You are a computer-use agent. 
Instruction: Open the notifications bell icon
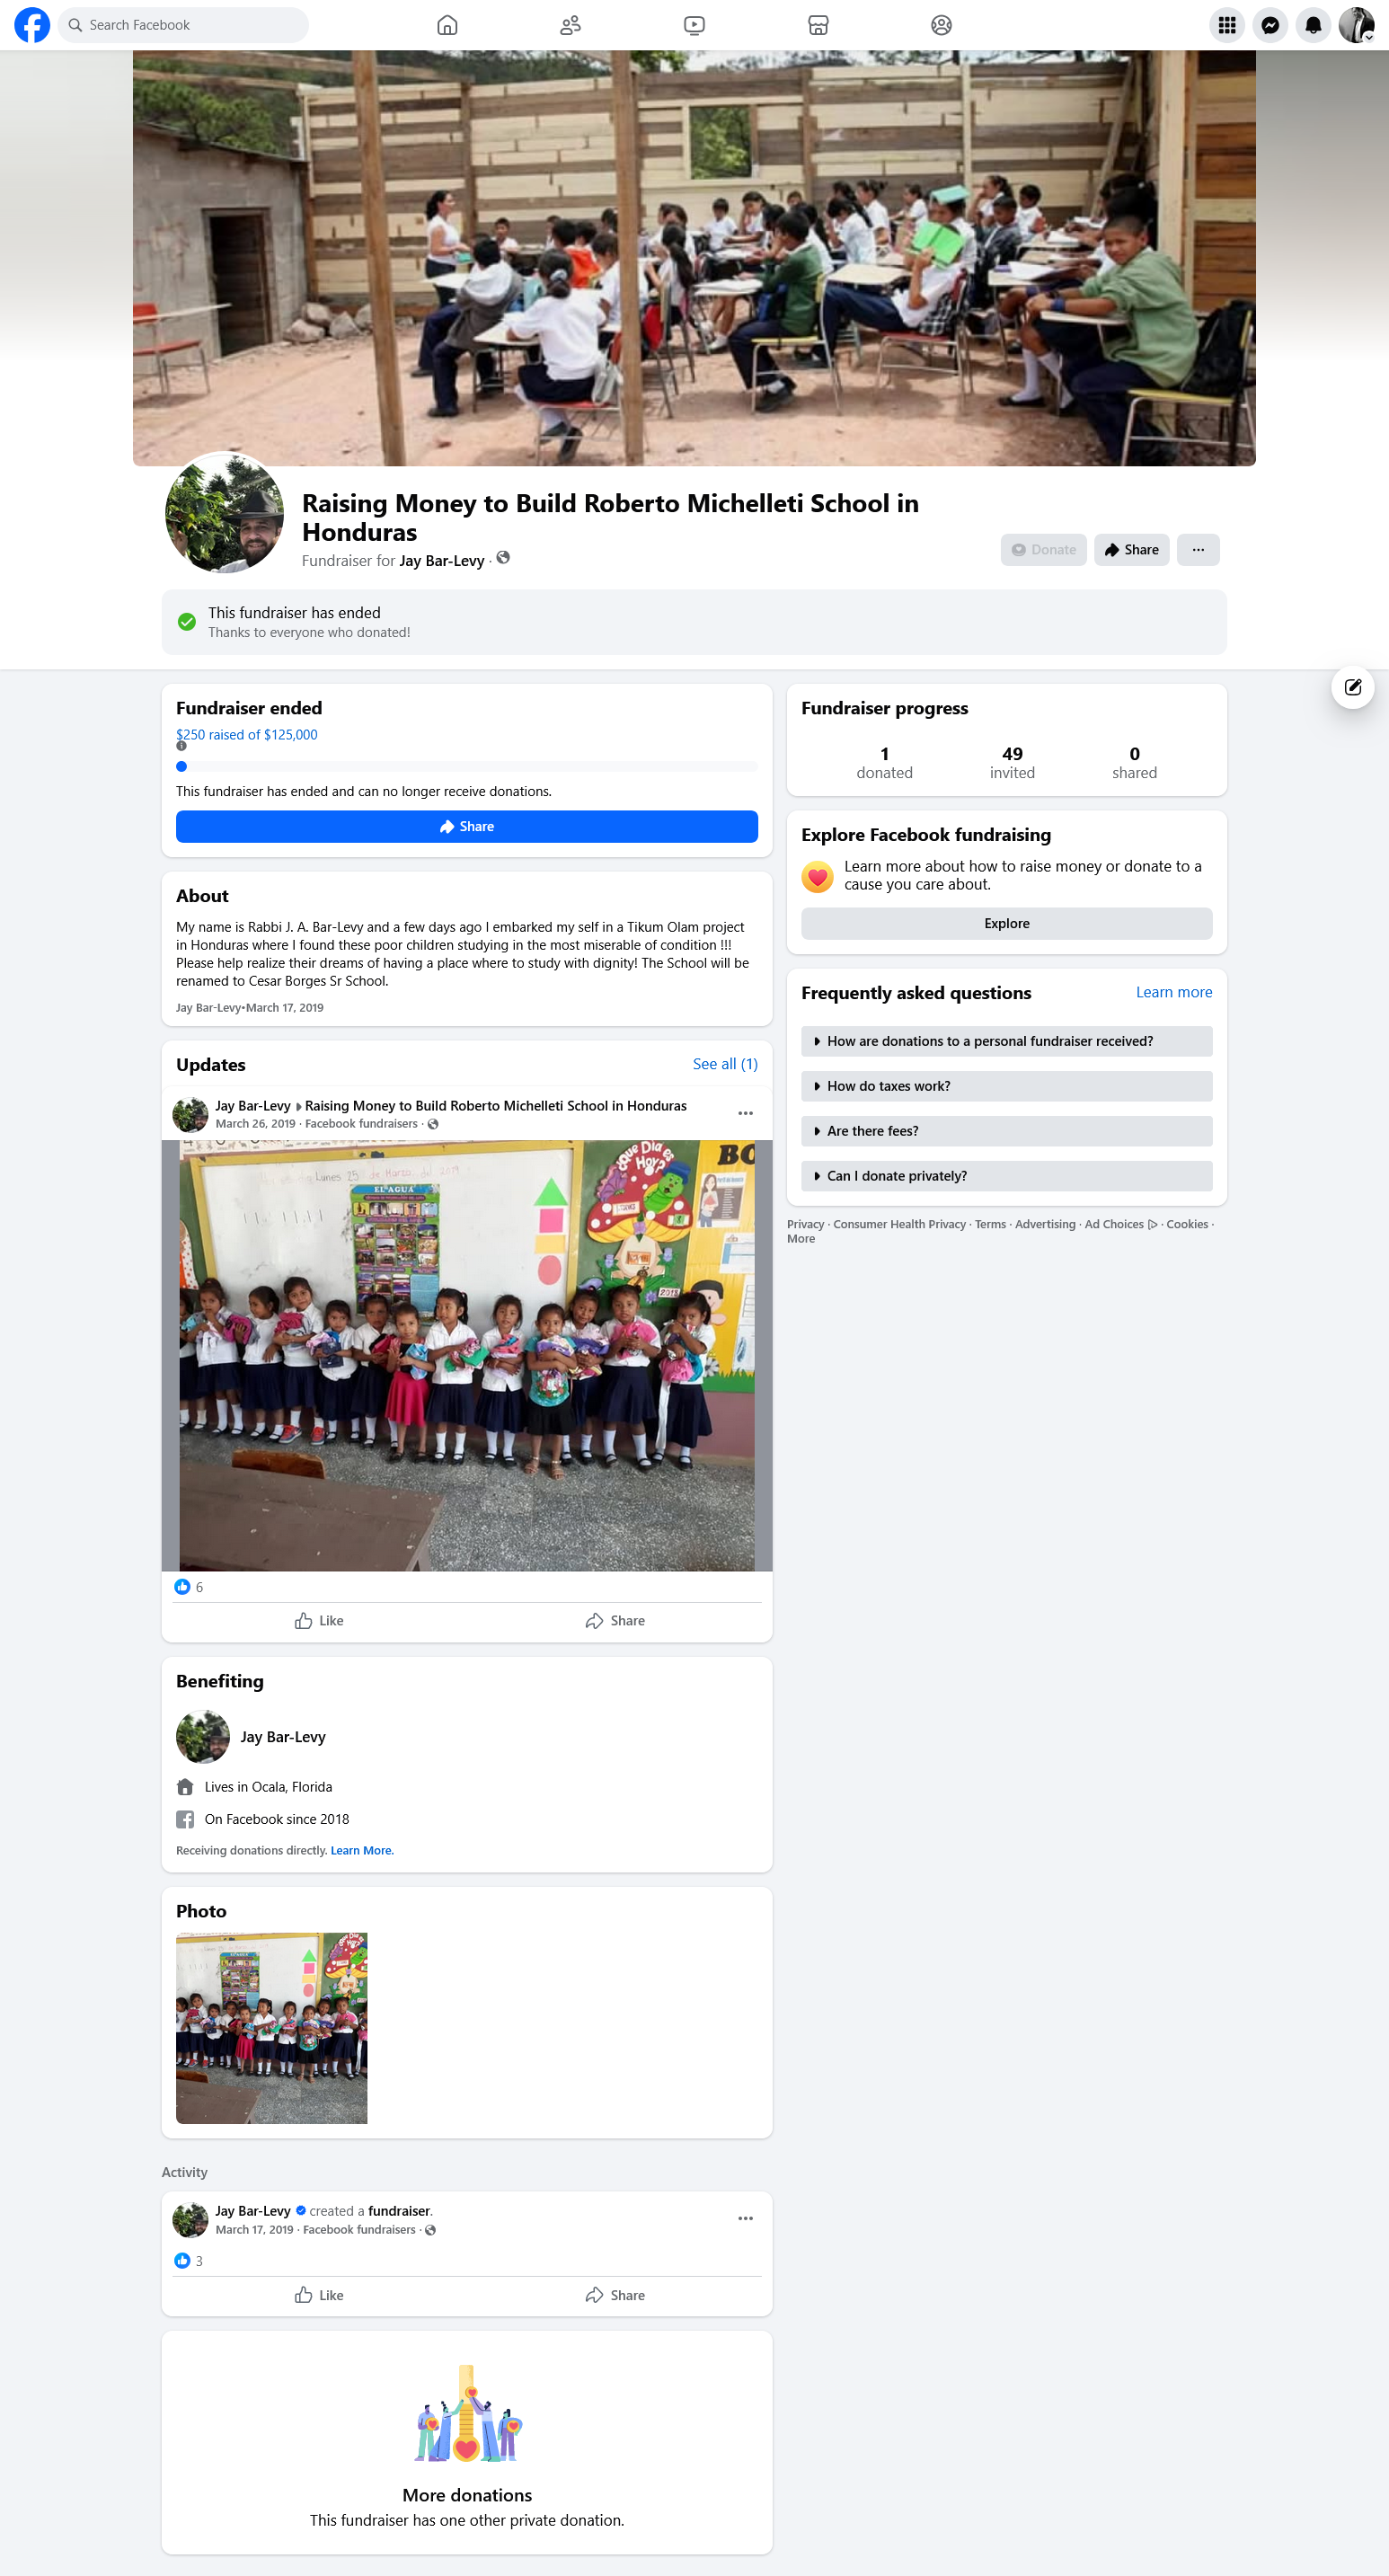point(1313,25)
